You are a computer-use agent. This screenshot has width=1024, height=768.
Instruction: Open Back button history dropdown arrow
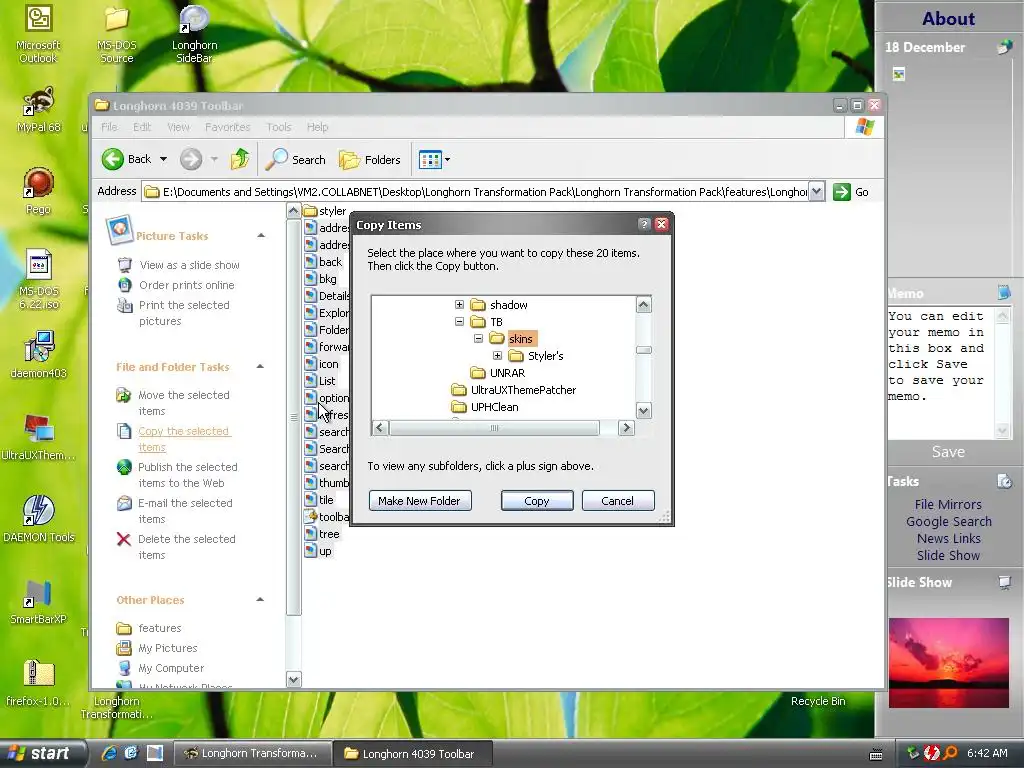[x=163, y=159]
